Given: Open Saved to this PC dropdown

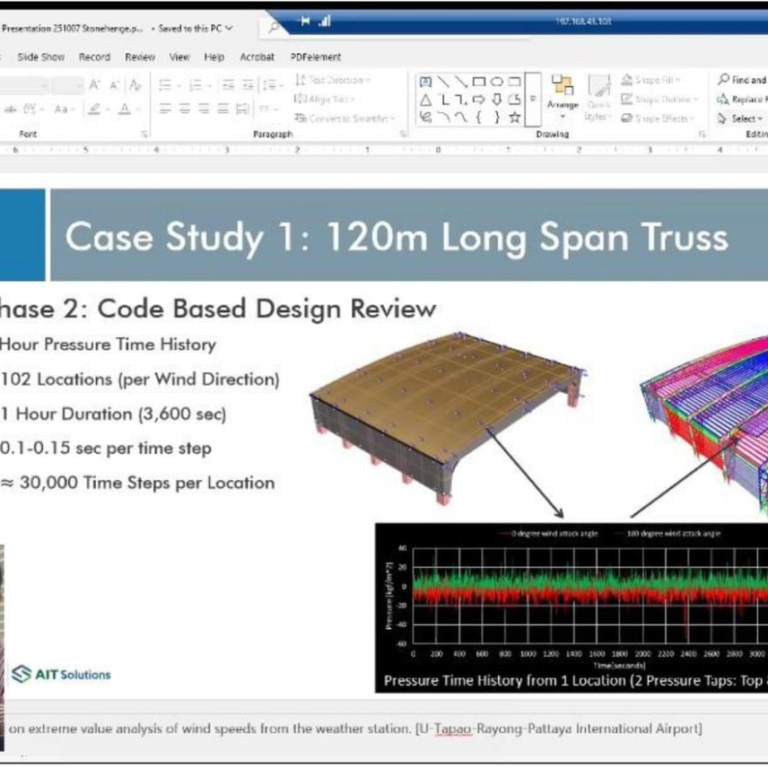Looking at the screenshot, I should tap(196, 28).
